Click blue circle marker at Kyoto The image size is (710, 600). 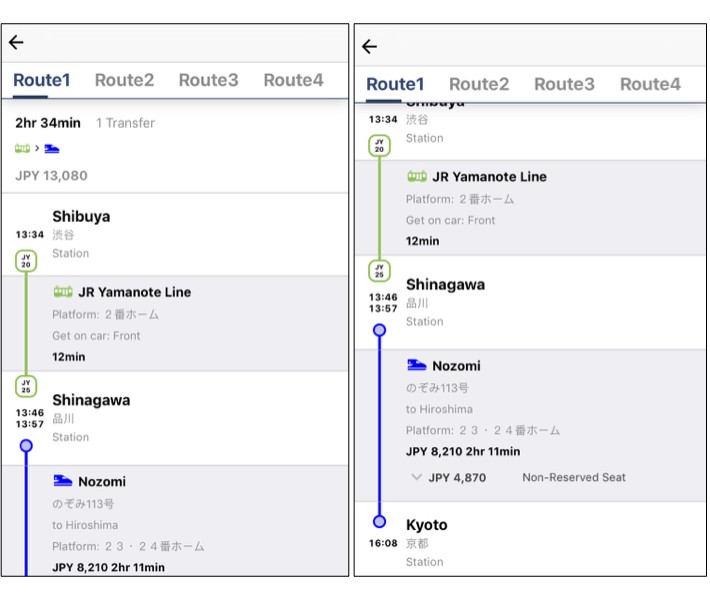(379, 522)
